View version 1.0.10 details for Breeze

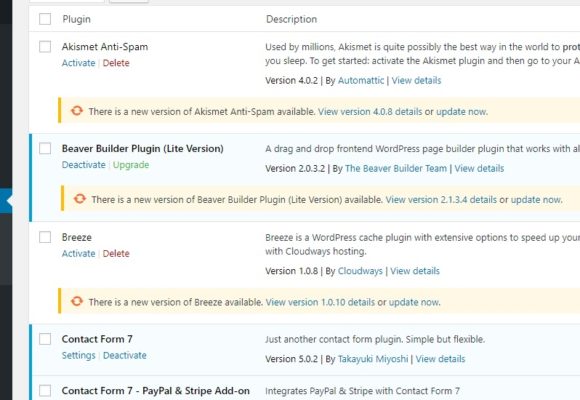point(320,302)
